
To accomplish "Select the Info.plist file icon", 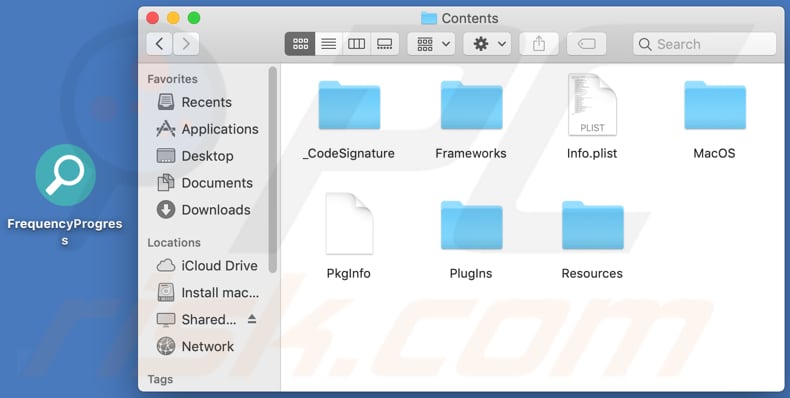I will click(592, 104).
